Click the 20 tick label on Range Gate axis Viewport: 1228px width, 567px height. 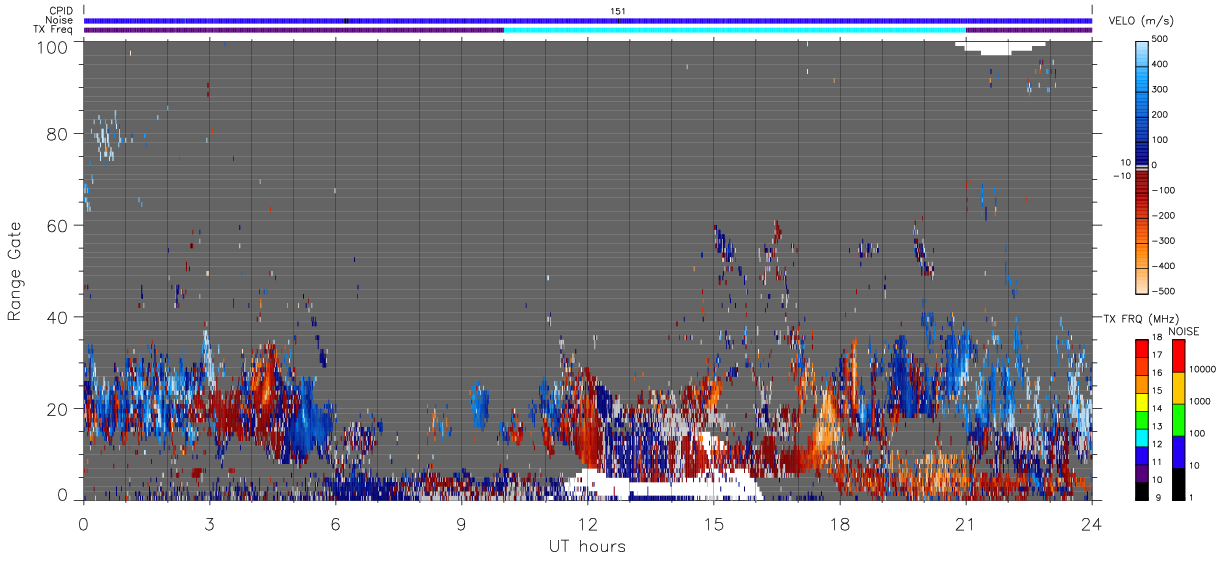[56, 409]
